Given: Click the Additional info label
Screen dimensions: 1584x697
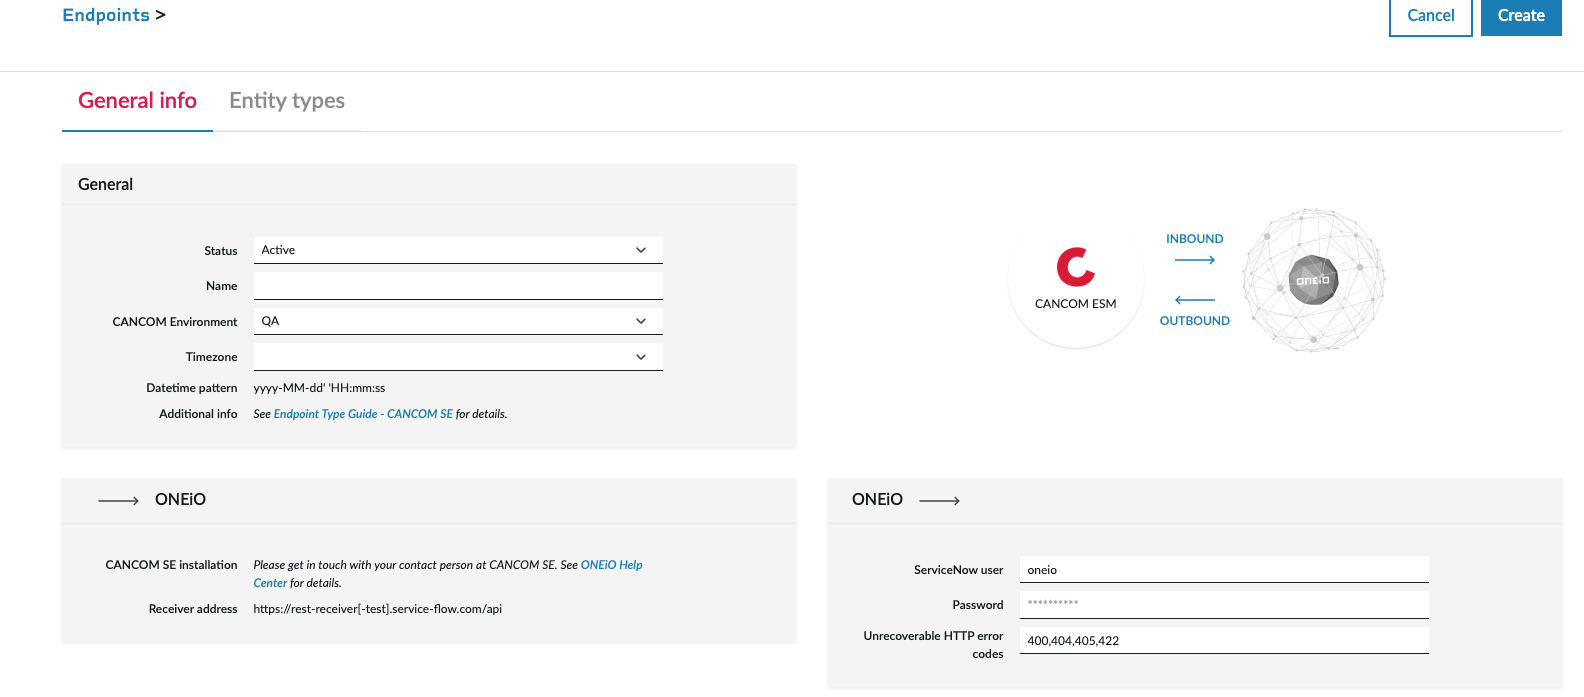Looking at the screenshot, I should tap(198, 414).
